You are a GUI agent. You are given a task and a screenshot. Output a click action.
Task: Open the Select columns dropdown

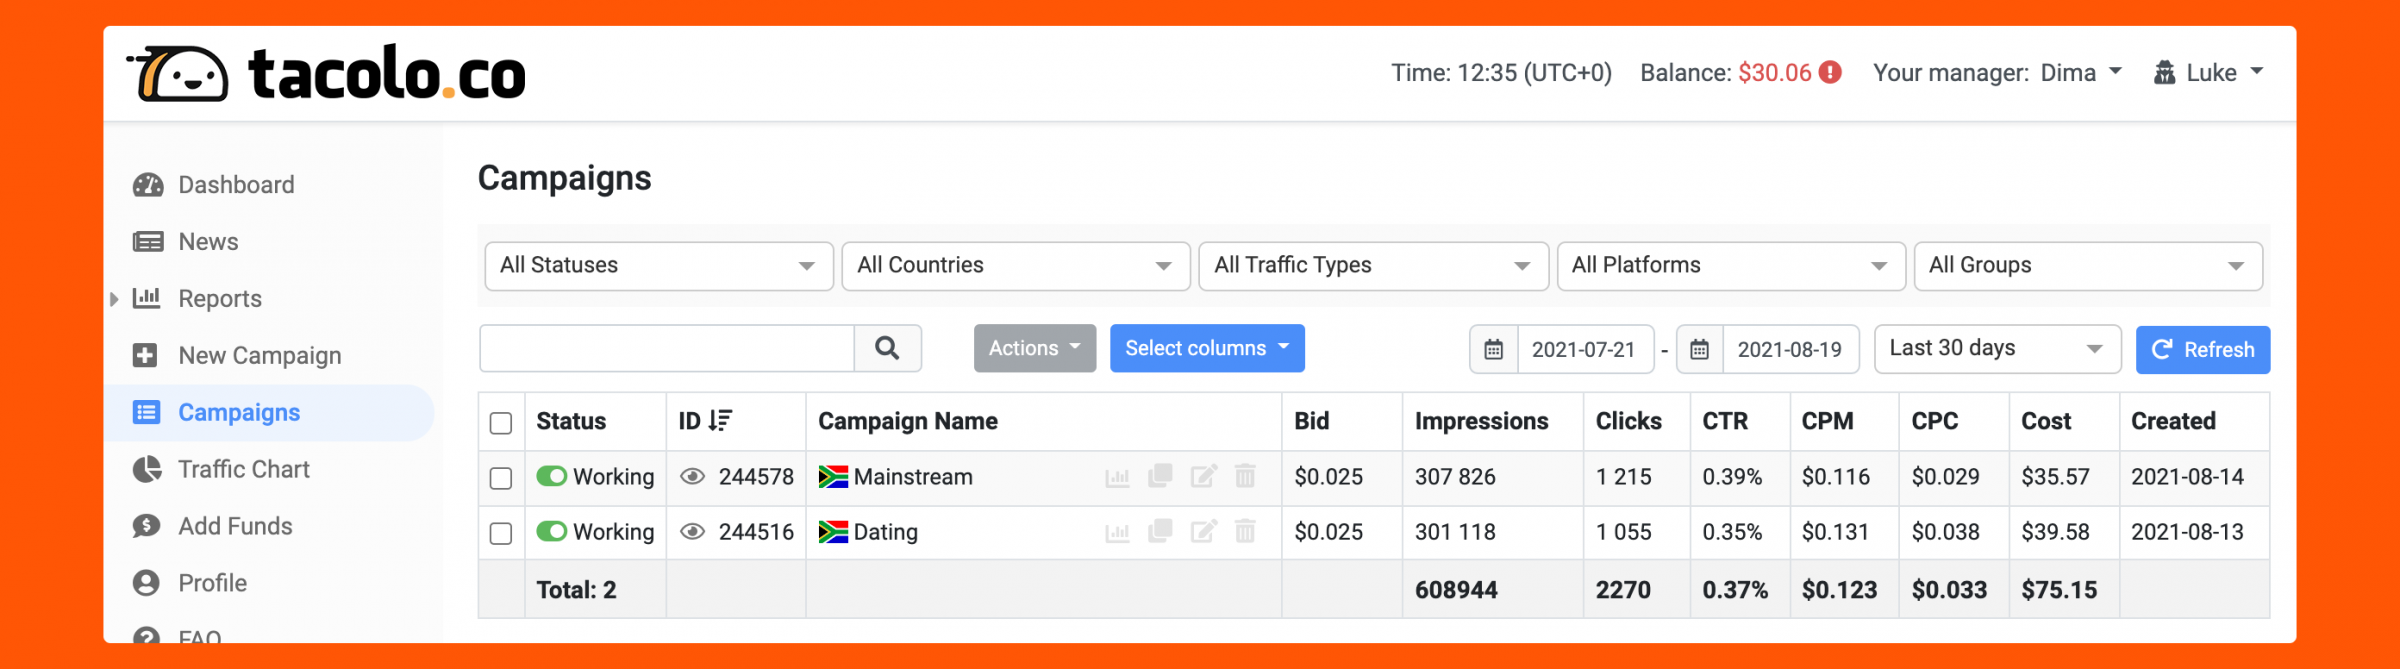[1207, 348]
